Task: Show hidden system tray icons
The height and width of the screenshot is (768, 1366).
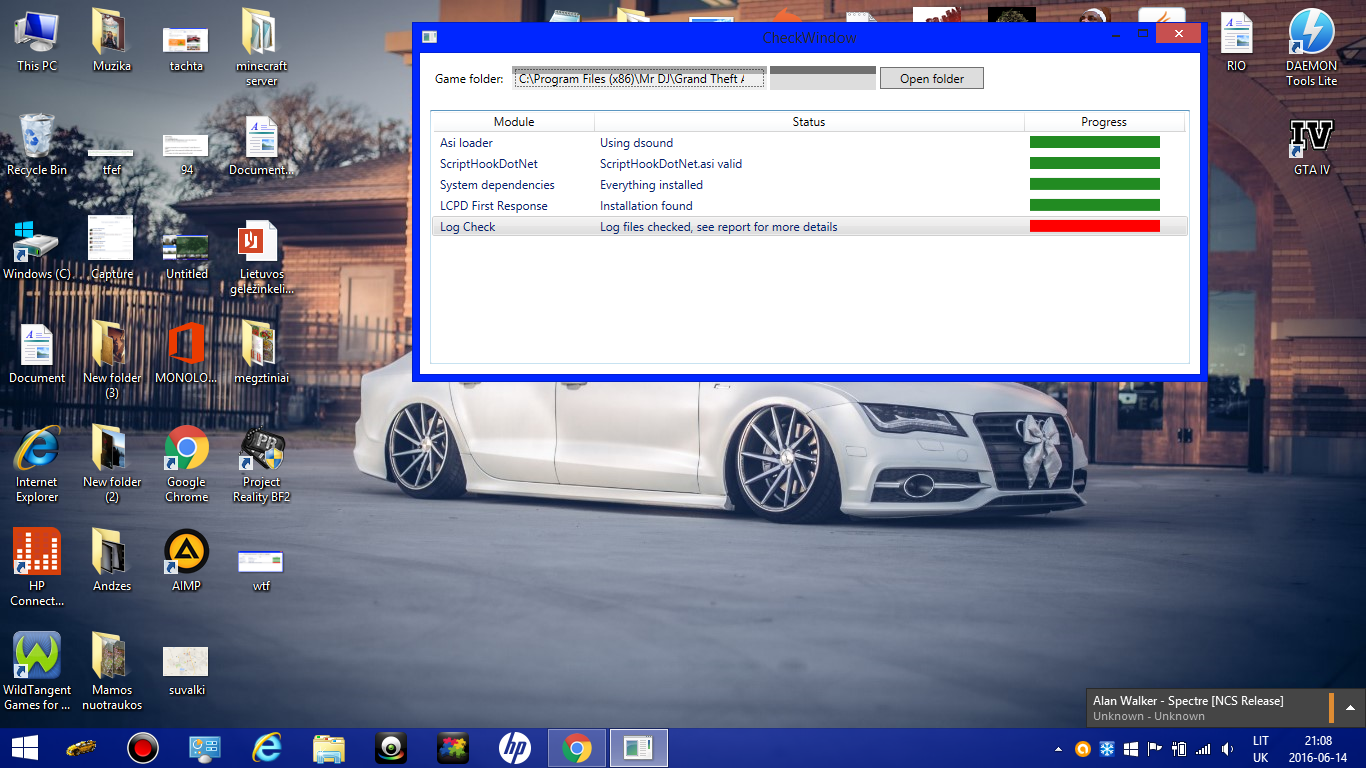Action: (x=1058, y=749)
